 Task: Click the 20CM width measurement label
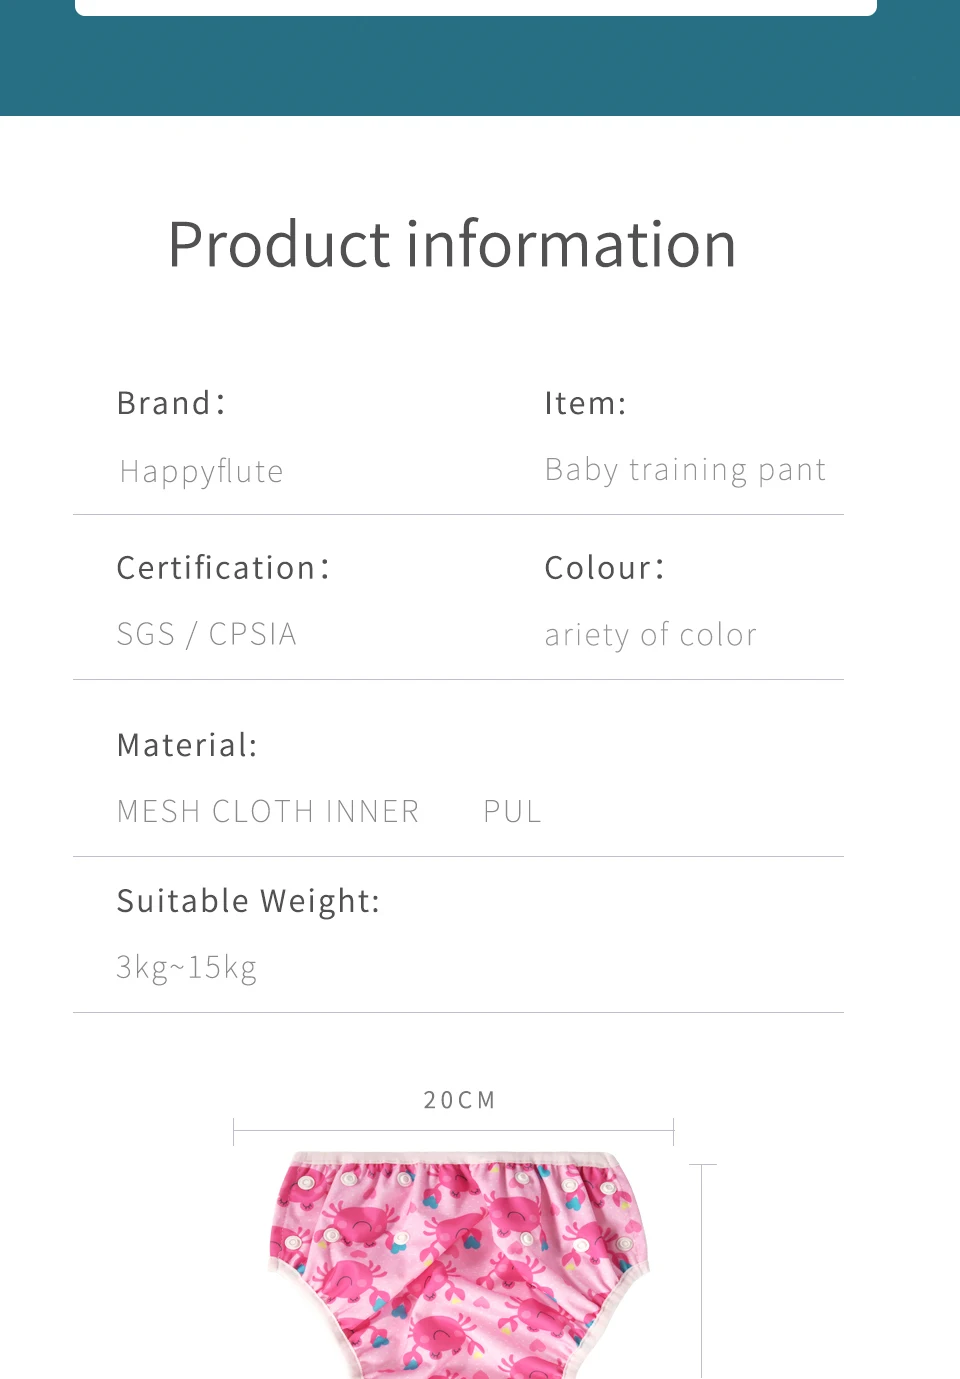click(x=460, y=1100)
